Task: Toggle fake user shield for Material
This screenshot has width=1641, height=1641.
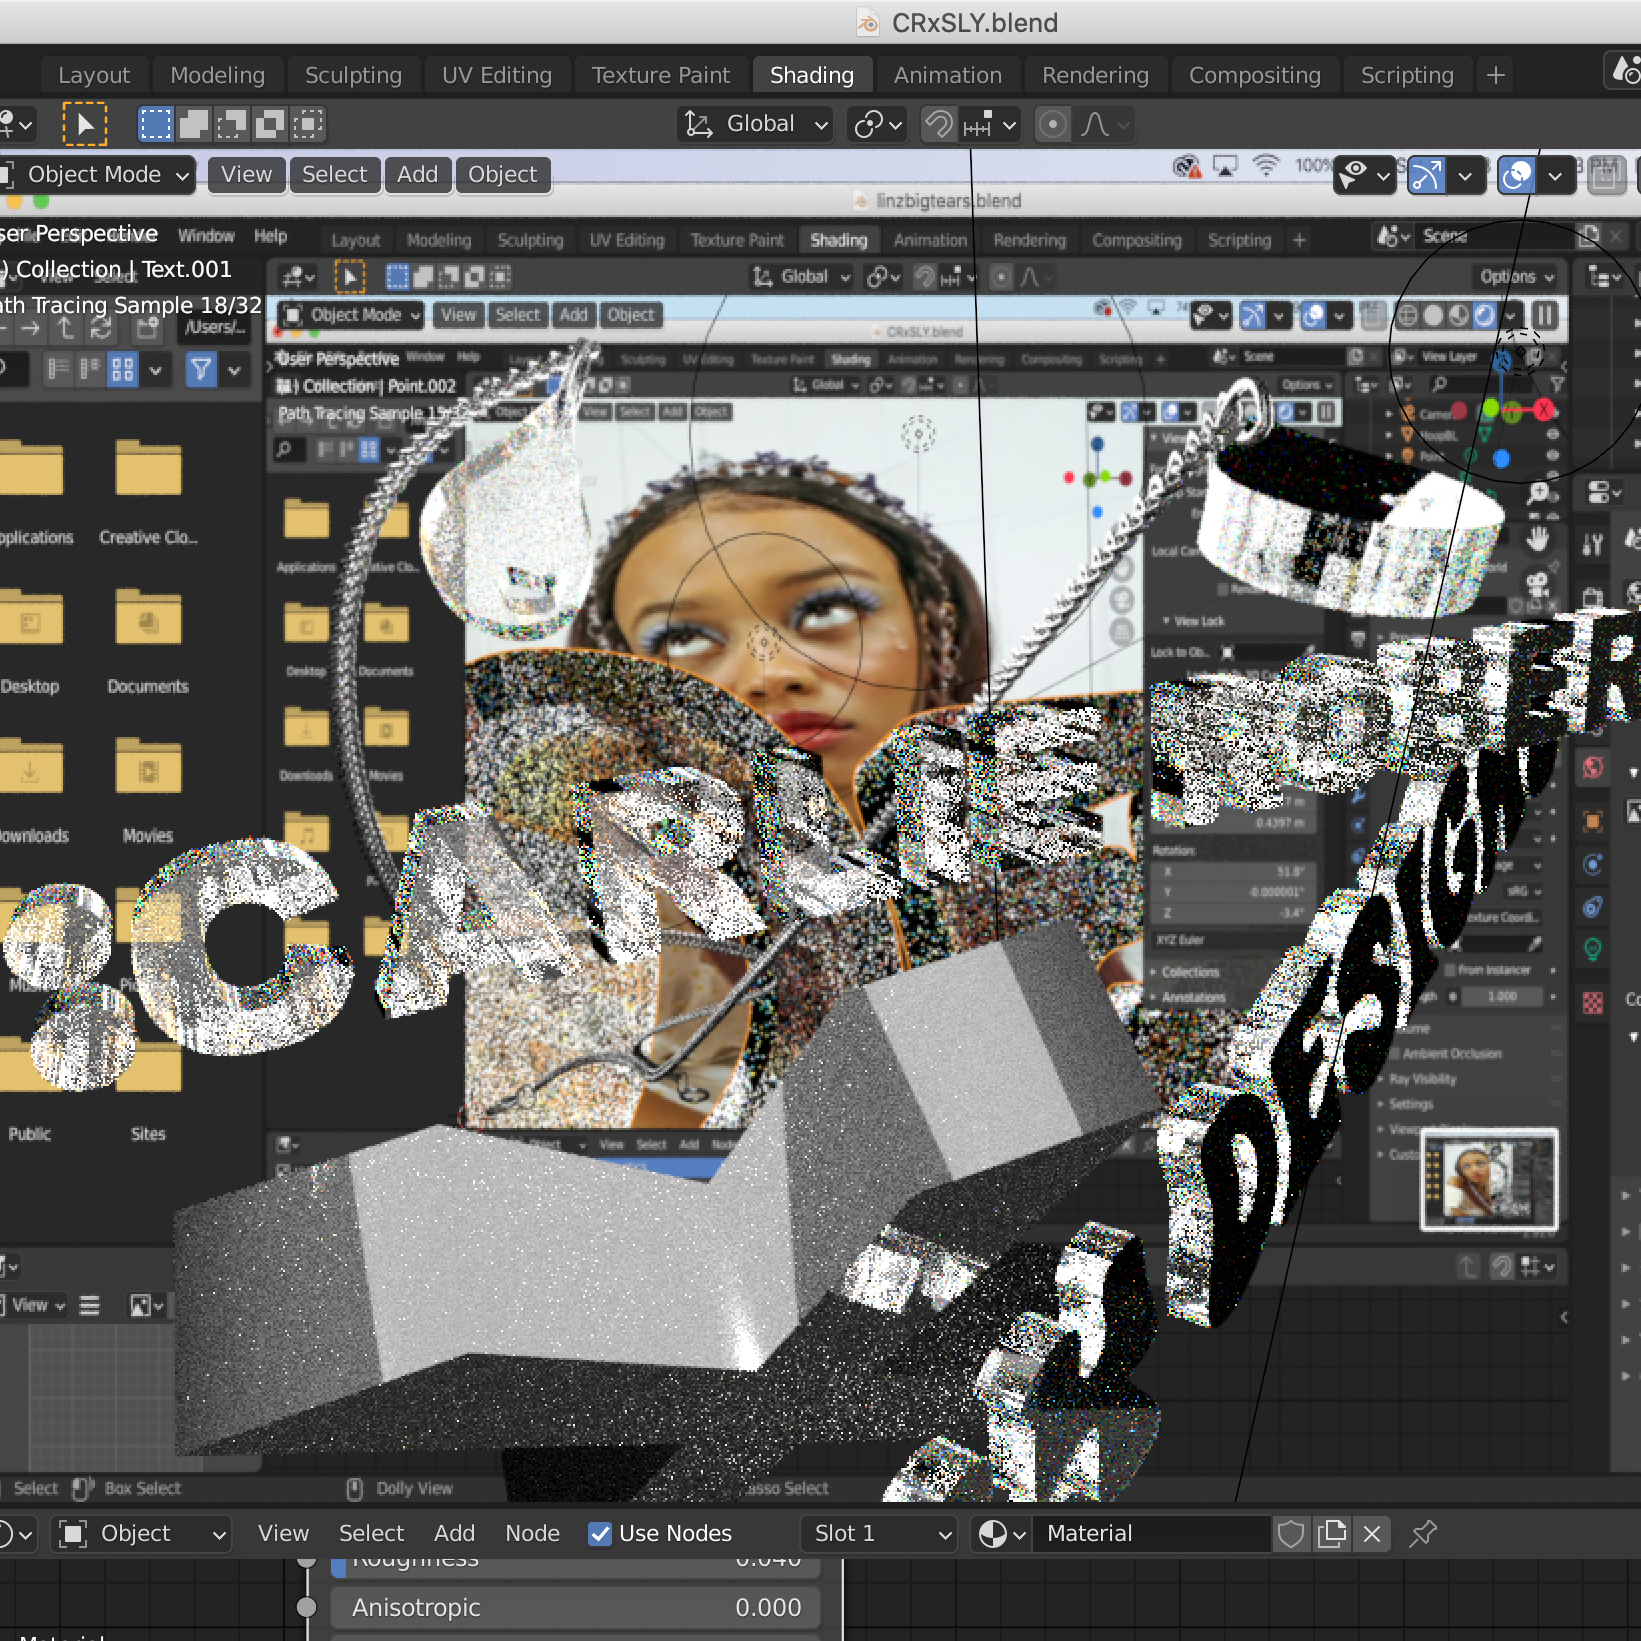Action: click(x=1291, y=1533)
